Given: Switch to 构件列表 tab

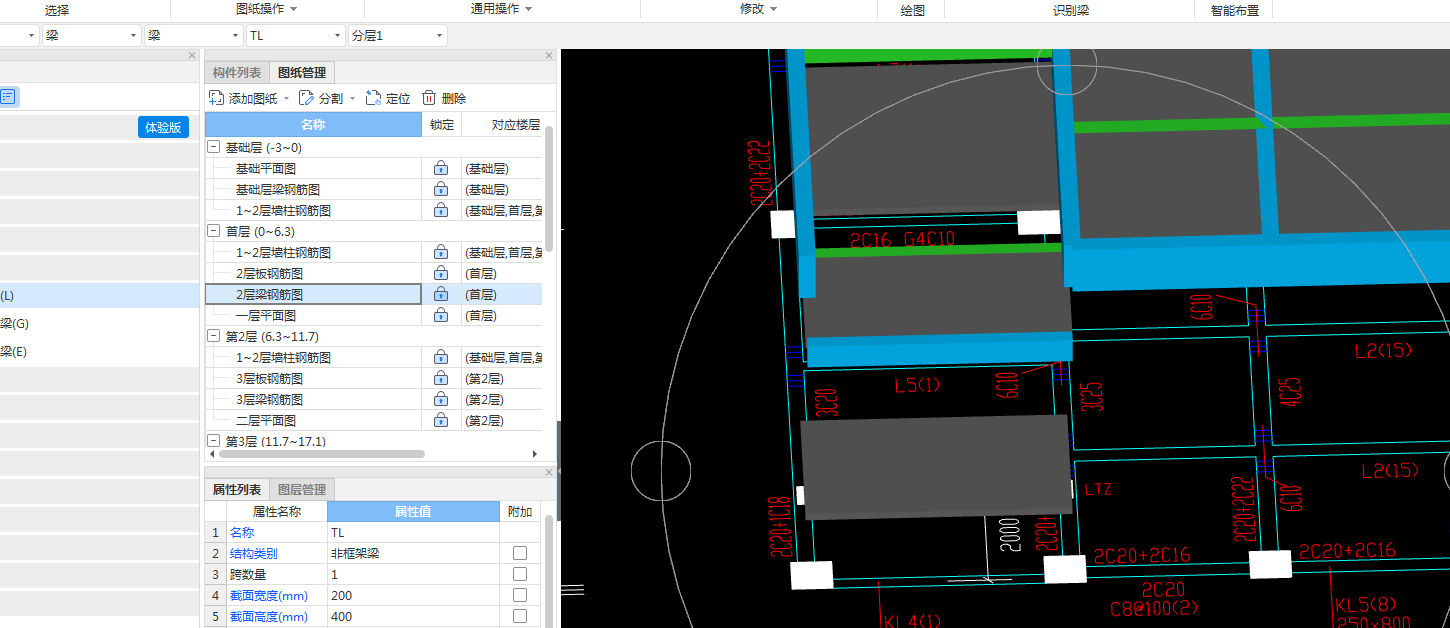Looking at the screenshot, I should pos(237,73).
